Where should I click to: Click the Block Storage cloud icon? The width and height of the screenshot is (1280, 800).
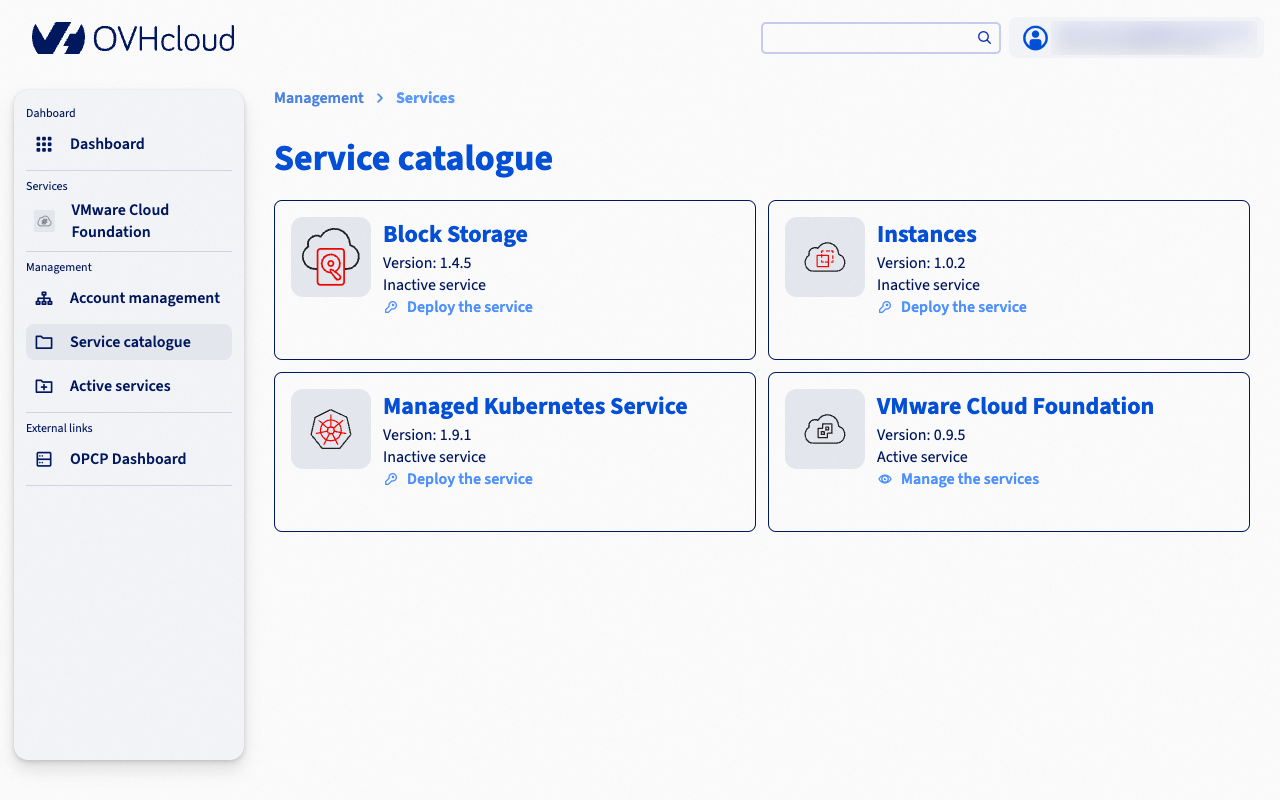tap(330, 257)
